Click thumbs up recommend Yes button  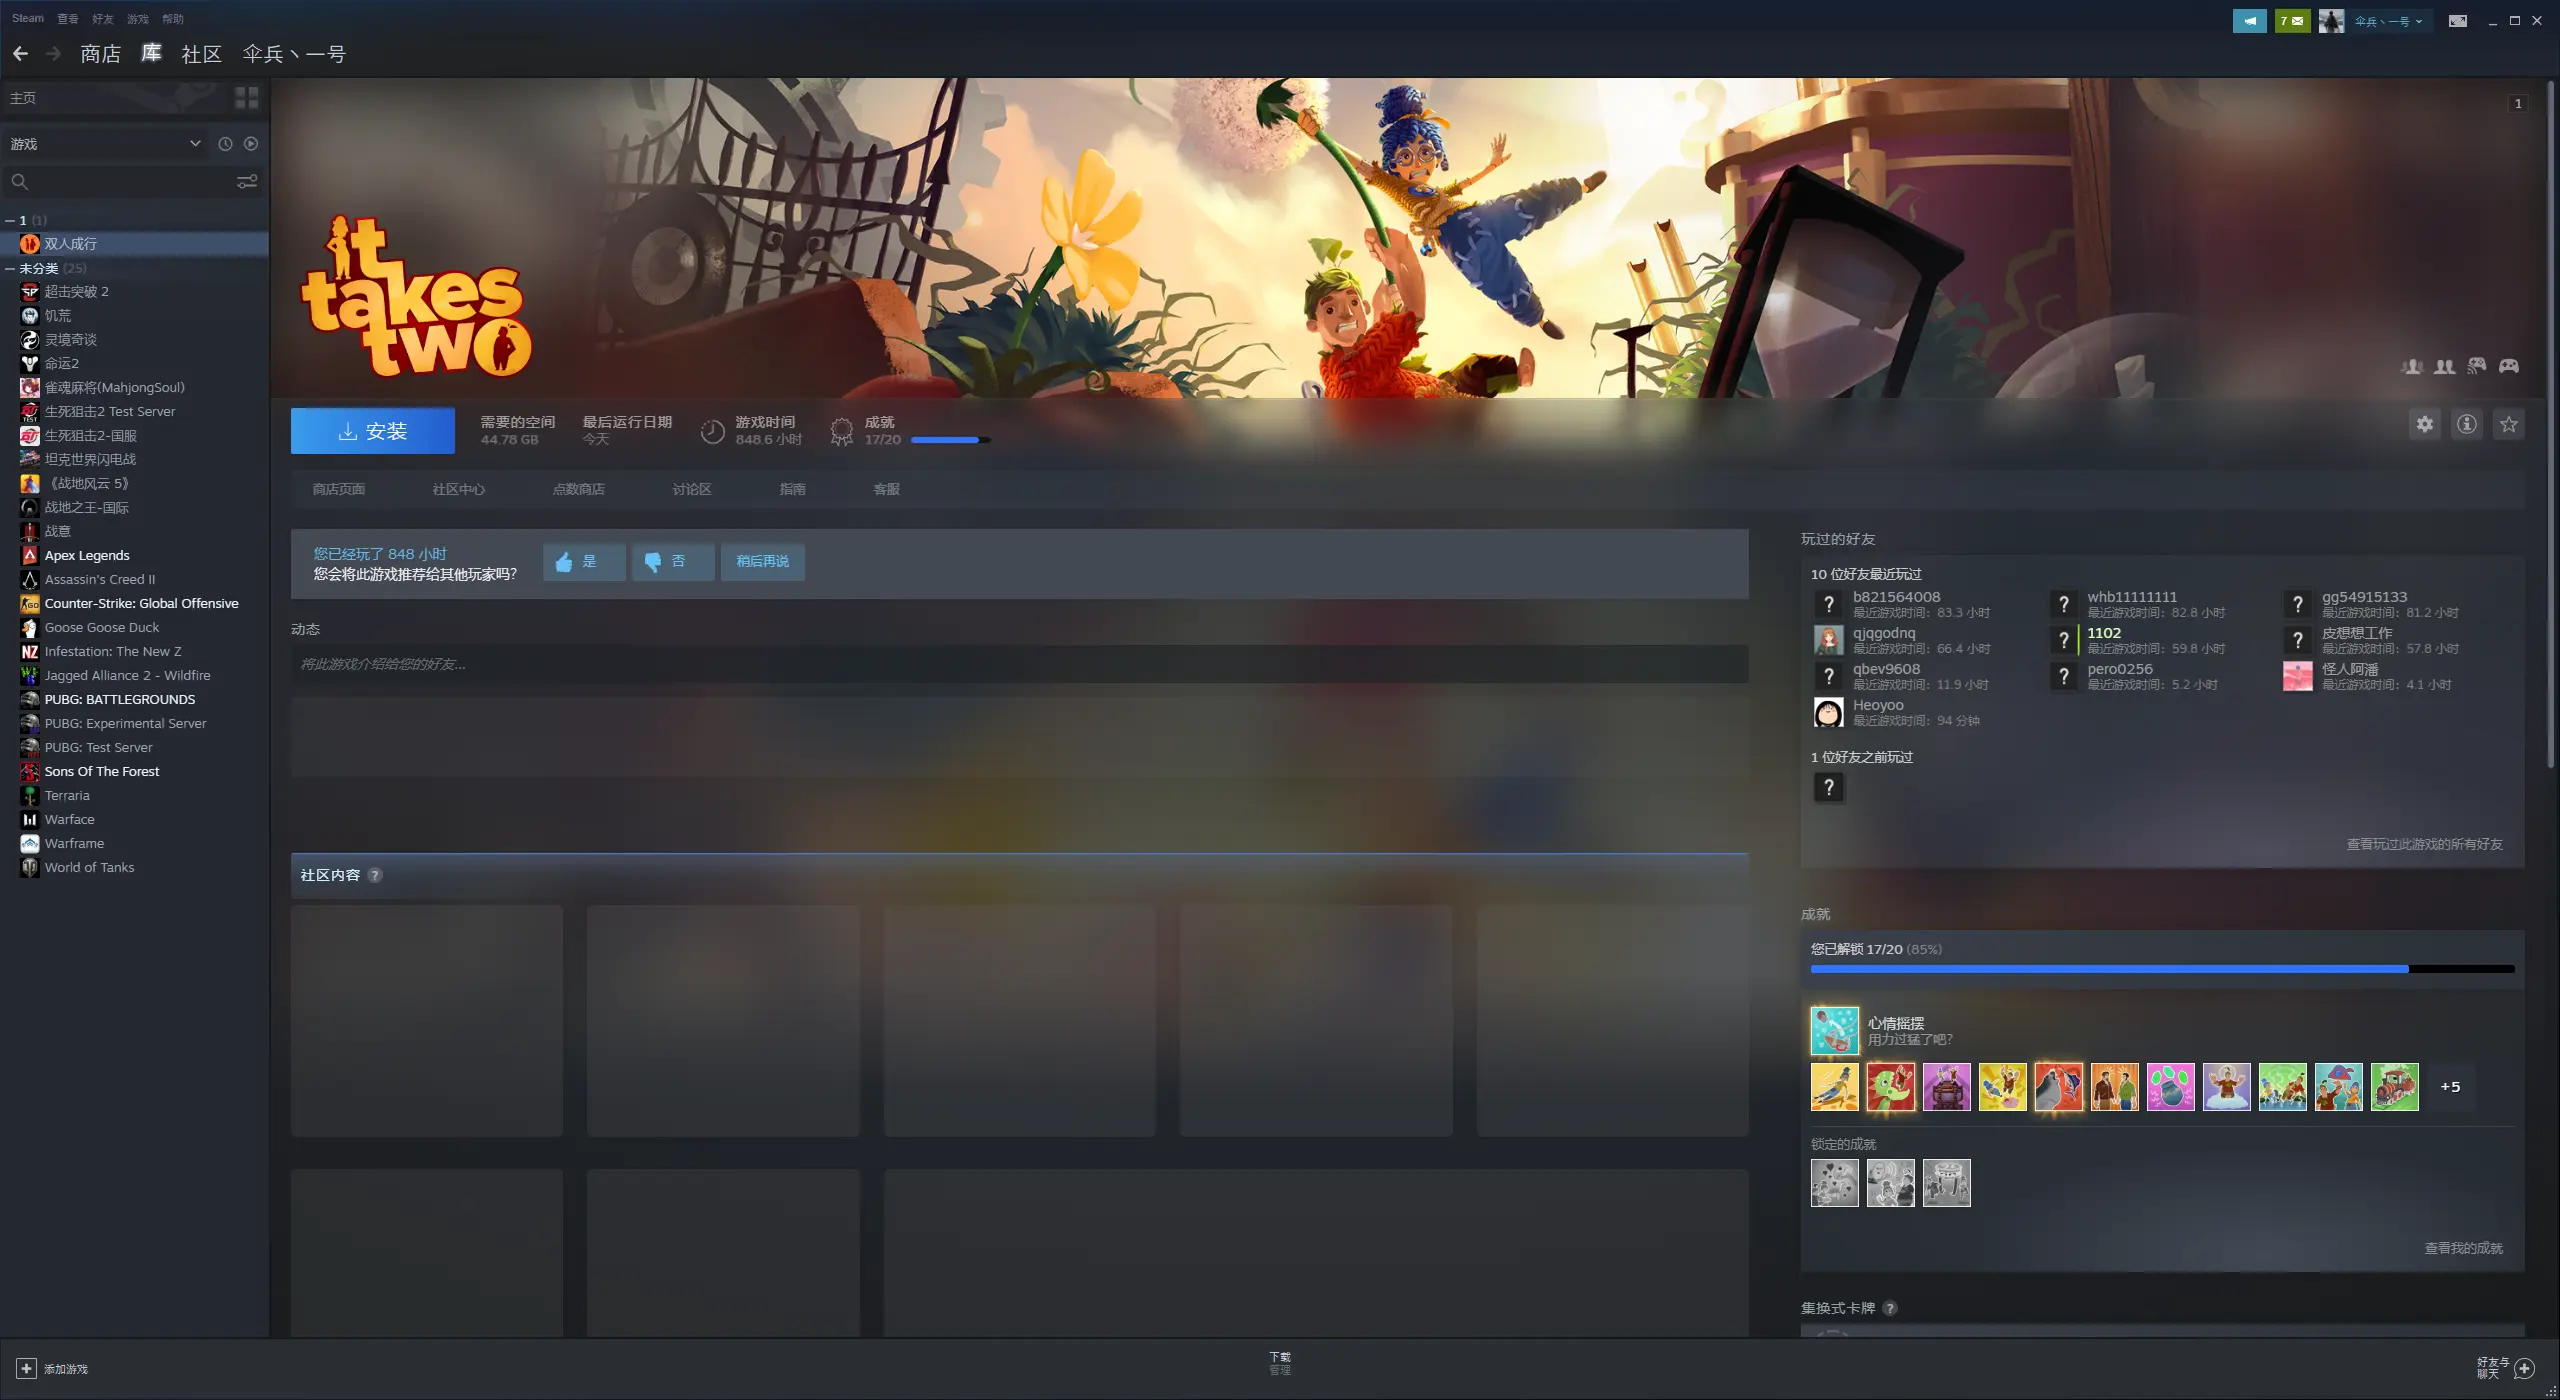(x=584, y=562)
